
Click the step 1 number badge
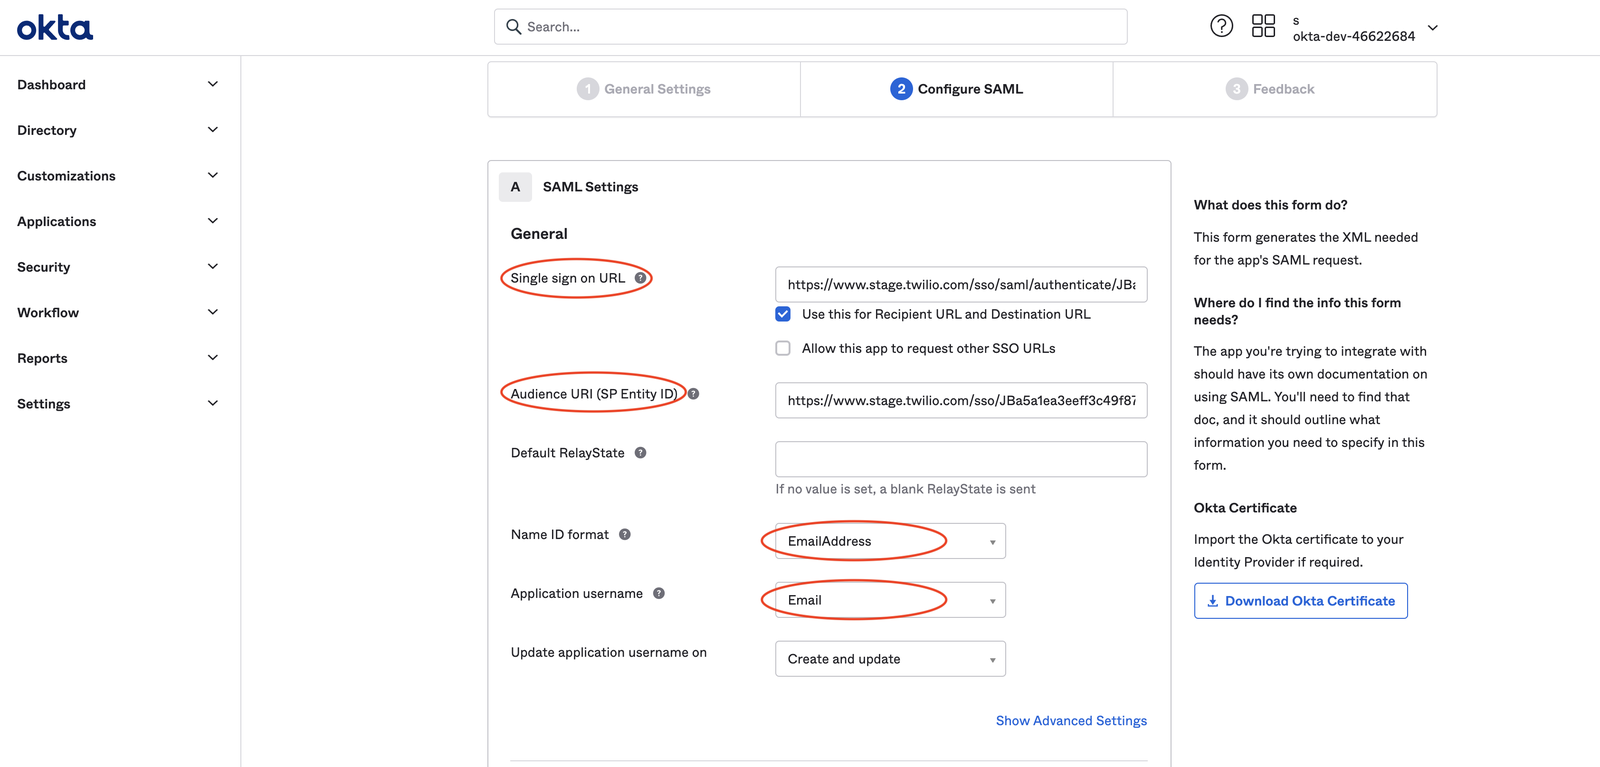coord(588,89)
